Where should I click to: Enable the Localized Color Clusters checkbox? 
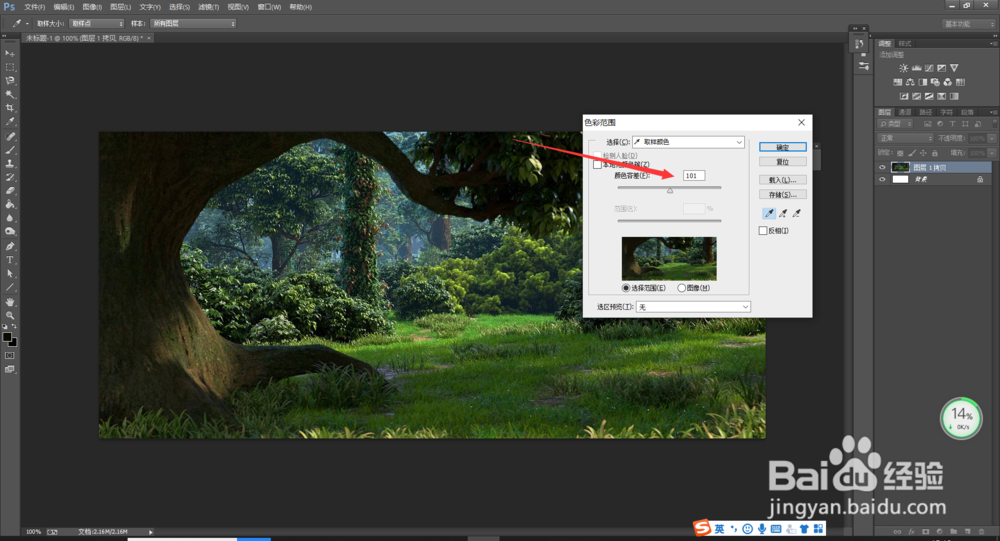597,165
